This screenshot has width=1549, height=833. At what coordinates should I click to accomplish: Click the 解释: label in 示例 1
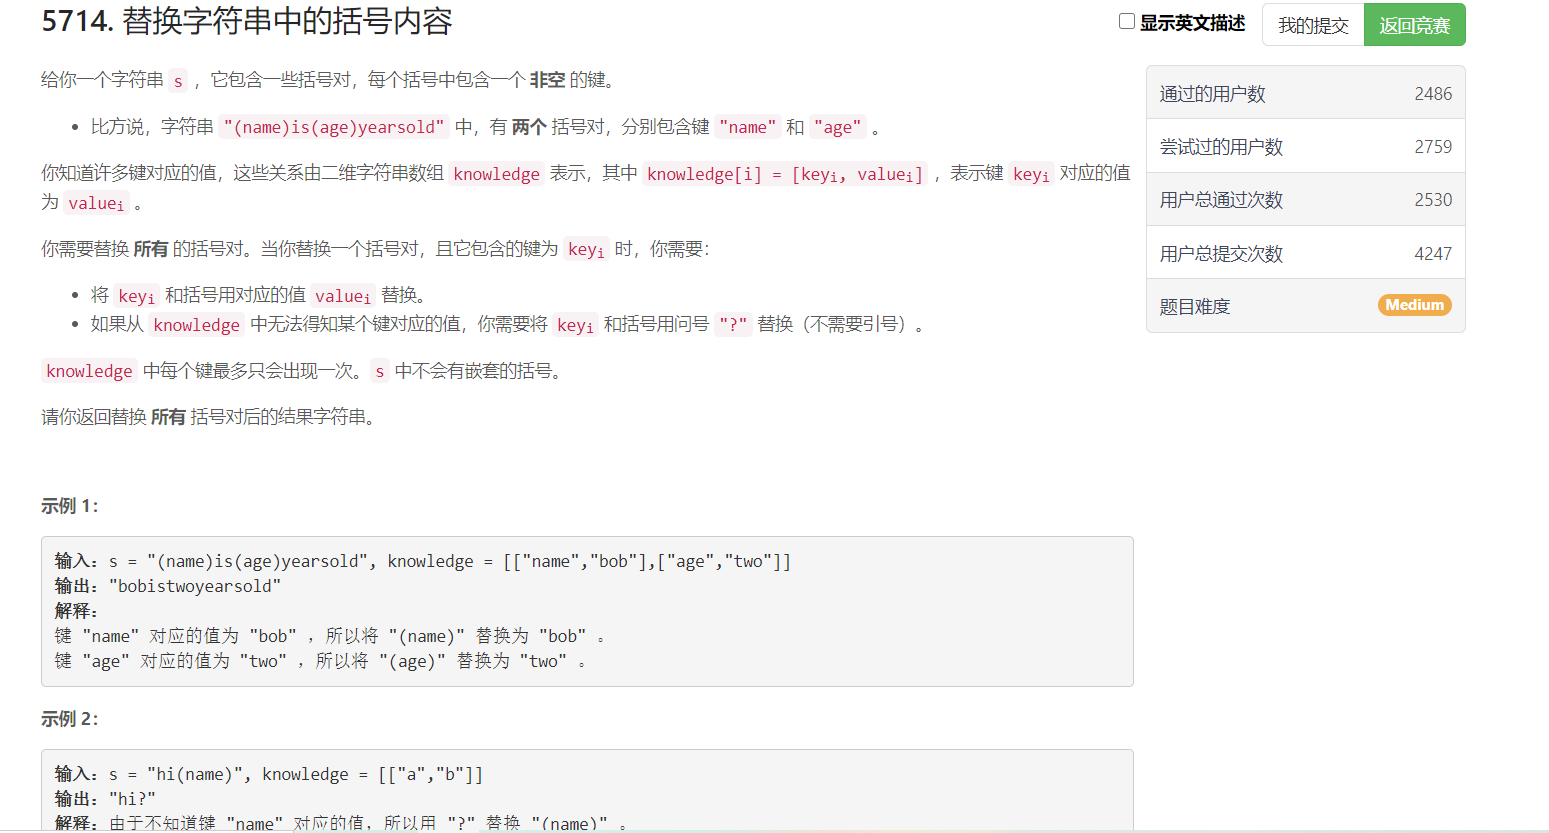tap(76, 611)
